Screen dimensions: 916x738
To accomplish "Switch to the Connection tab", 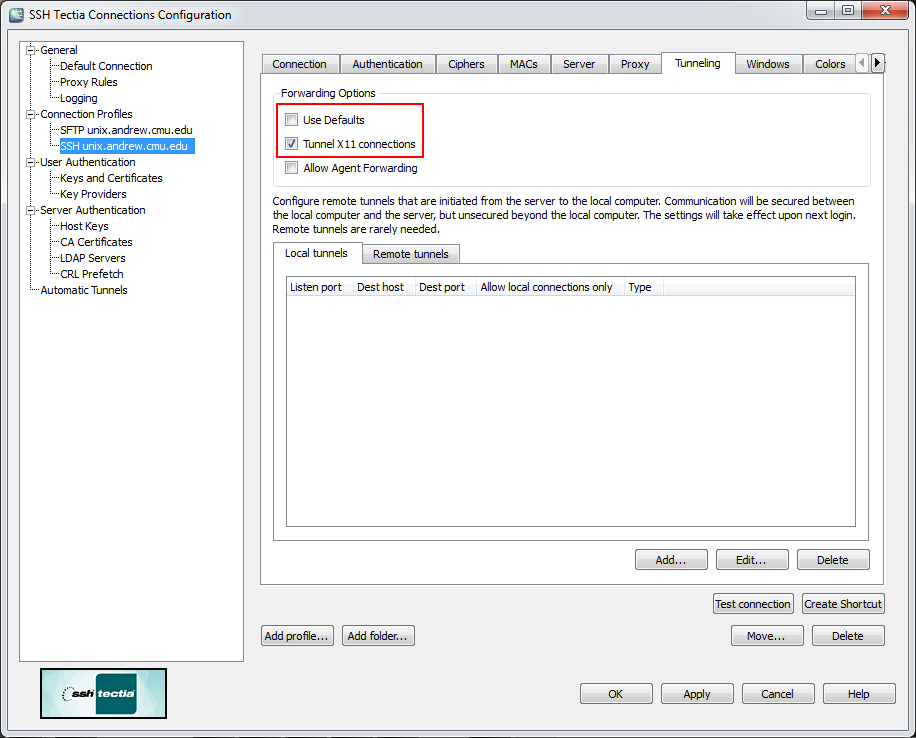I will click(300, 64).
